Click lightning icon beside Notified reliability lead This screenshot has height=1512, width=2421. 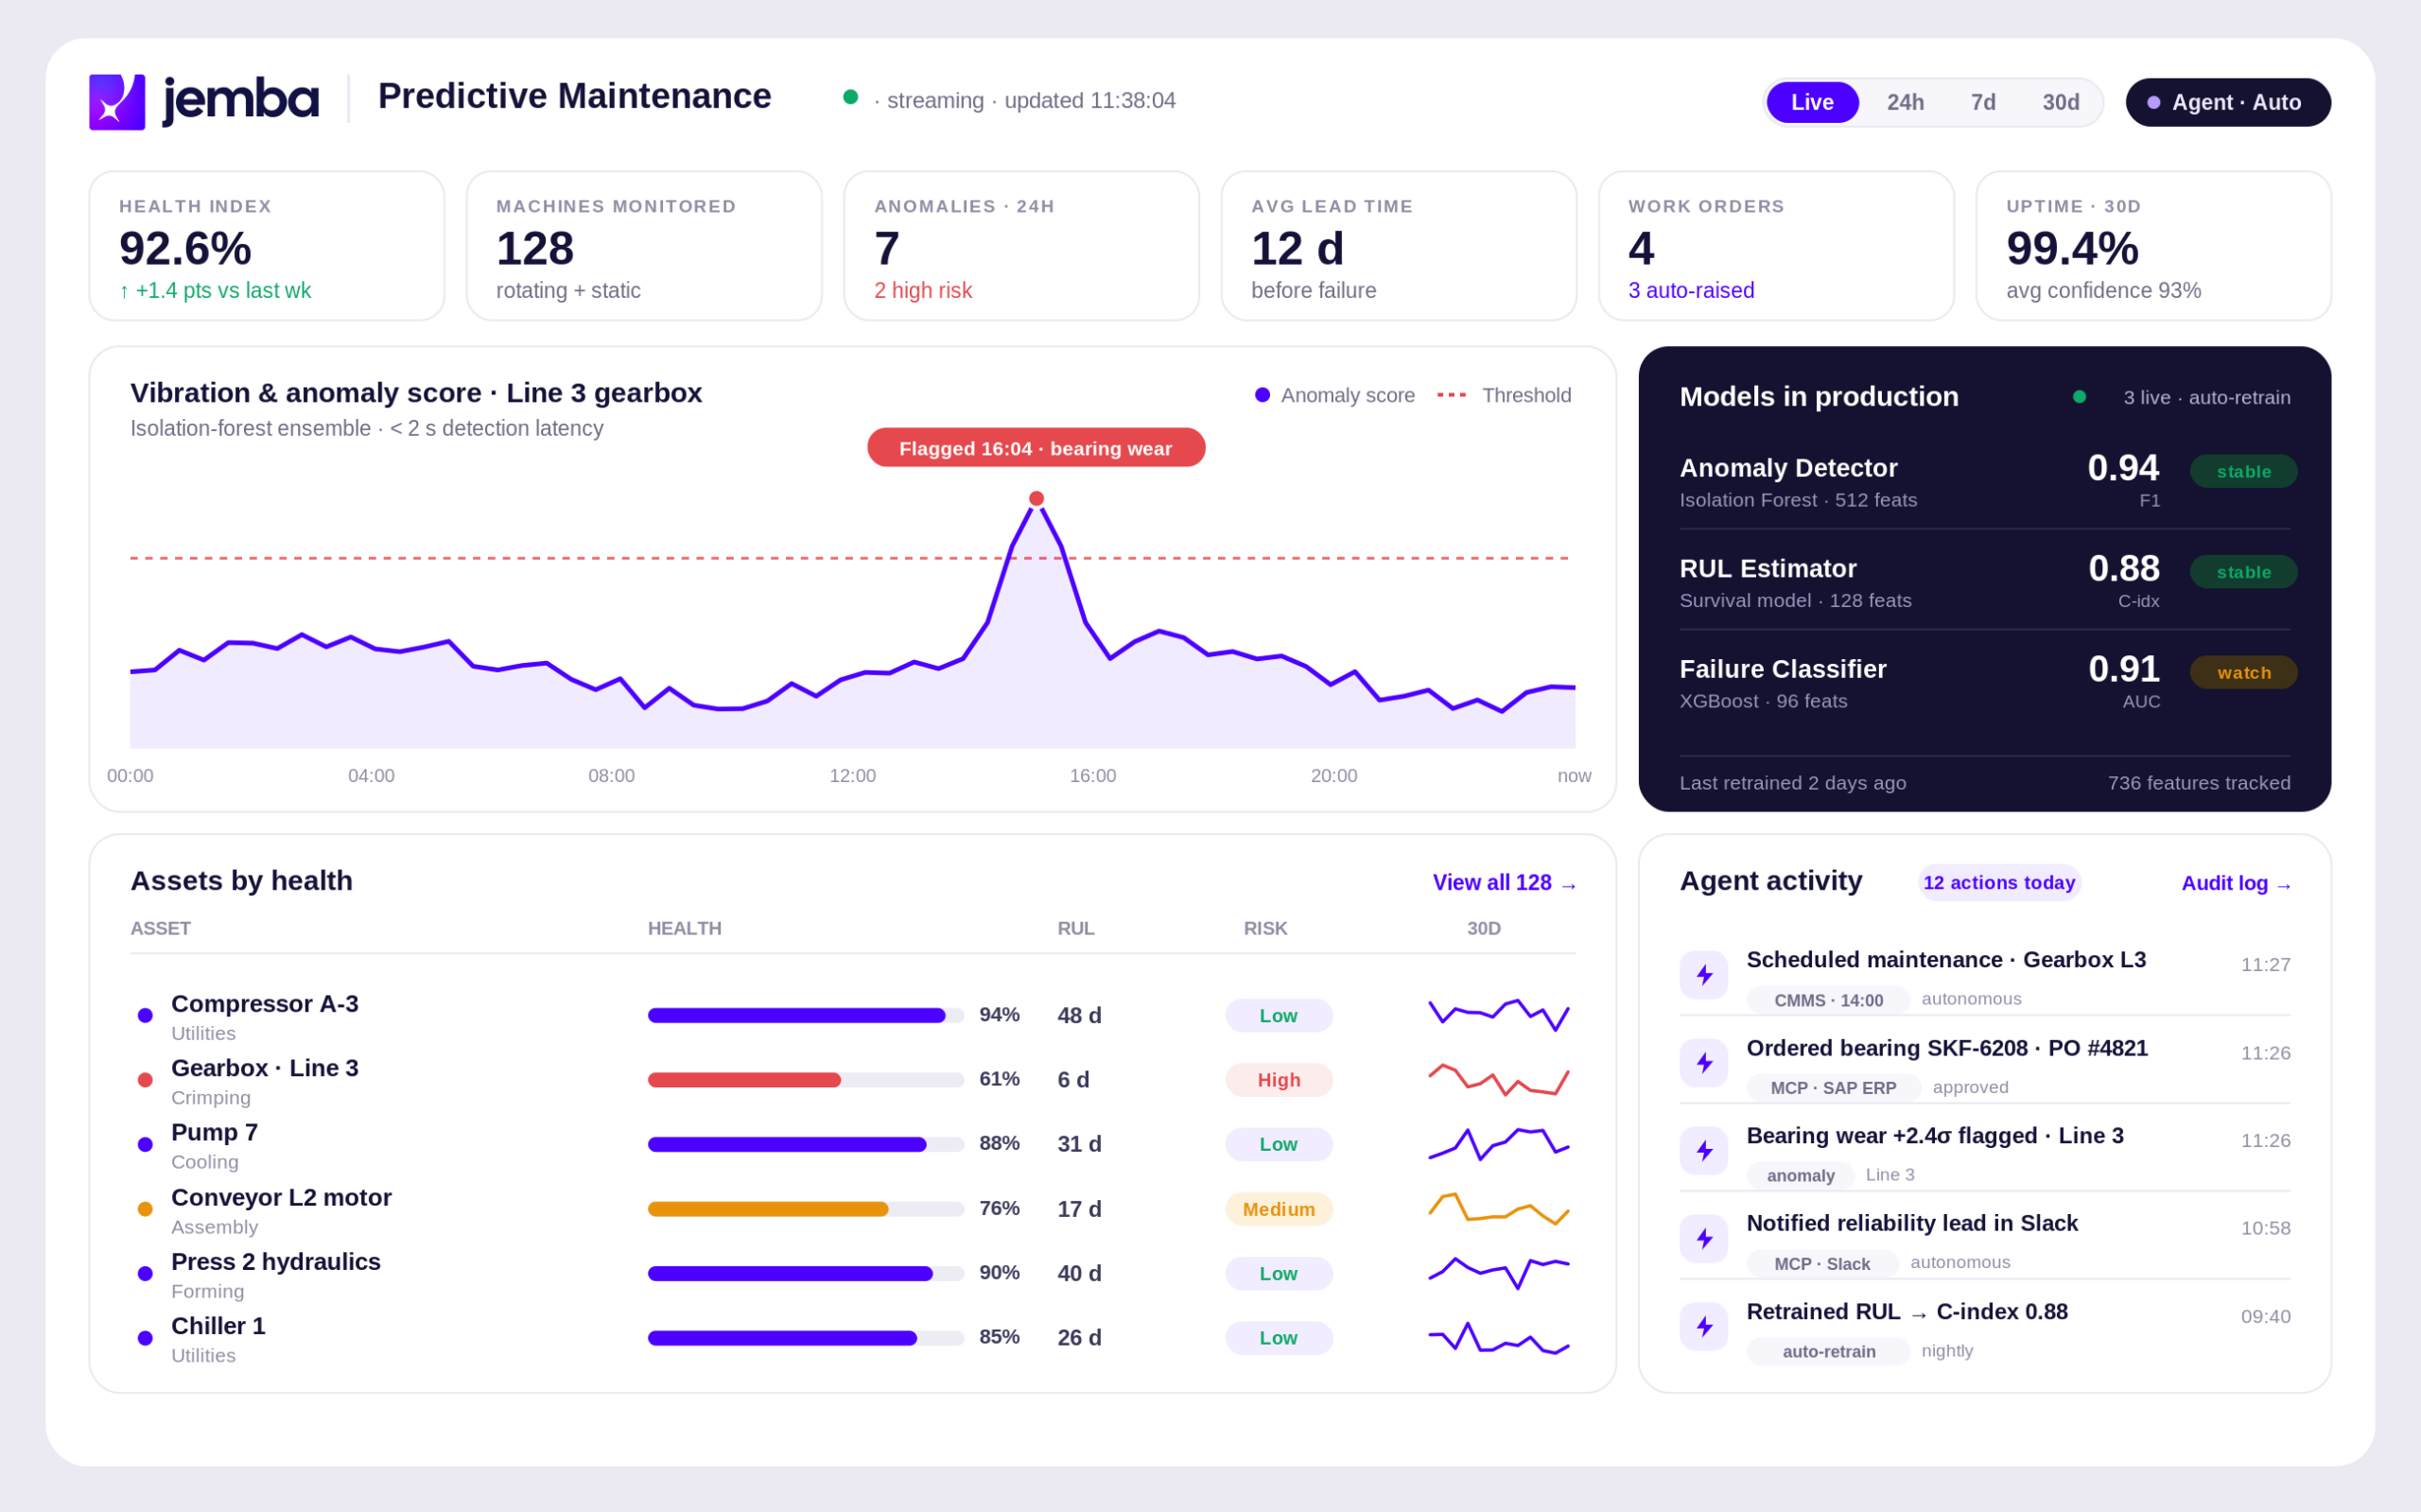coord(1704,1239)
